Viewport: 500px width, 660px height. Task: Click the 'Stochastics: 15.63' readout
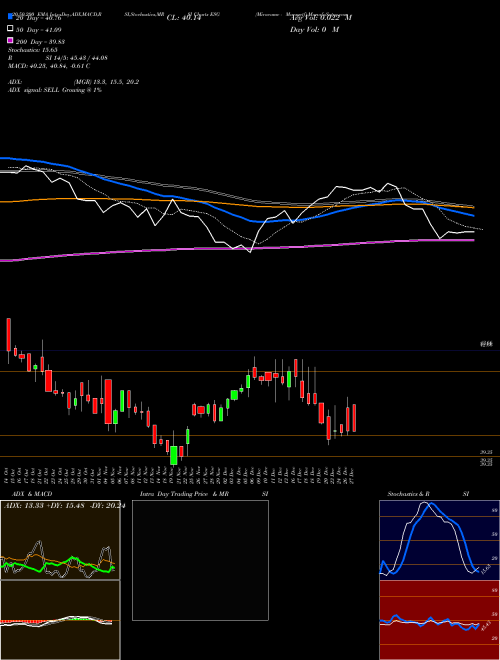pos(32,50)
